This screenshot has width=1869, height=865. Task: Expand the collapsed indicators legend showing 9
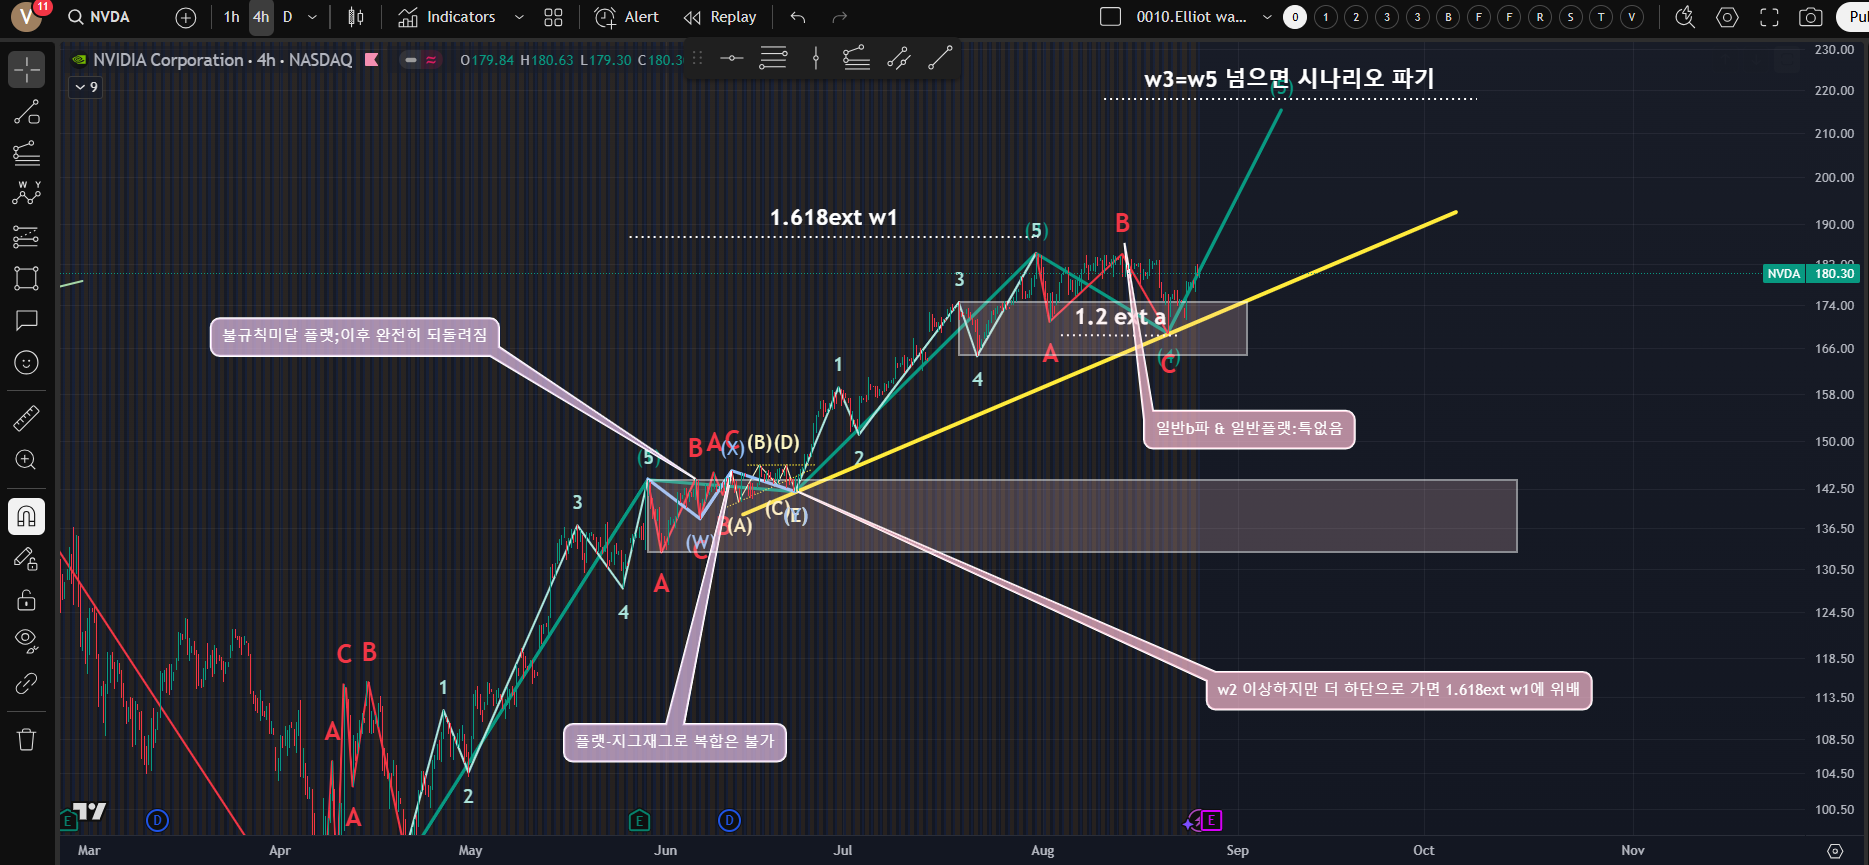pos(86,87)
